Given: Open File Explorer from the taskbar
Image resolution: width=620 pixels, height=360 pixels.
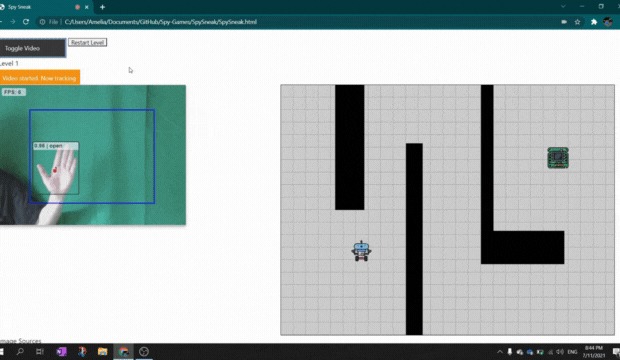Looking at the screenshot, I should click(x=102, y=351).
